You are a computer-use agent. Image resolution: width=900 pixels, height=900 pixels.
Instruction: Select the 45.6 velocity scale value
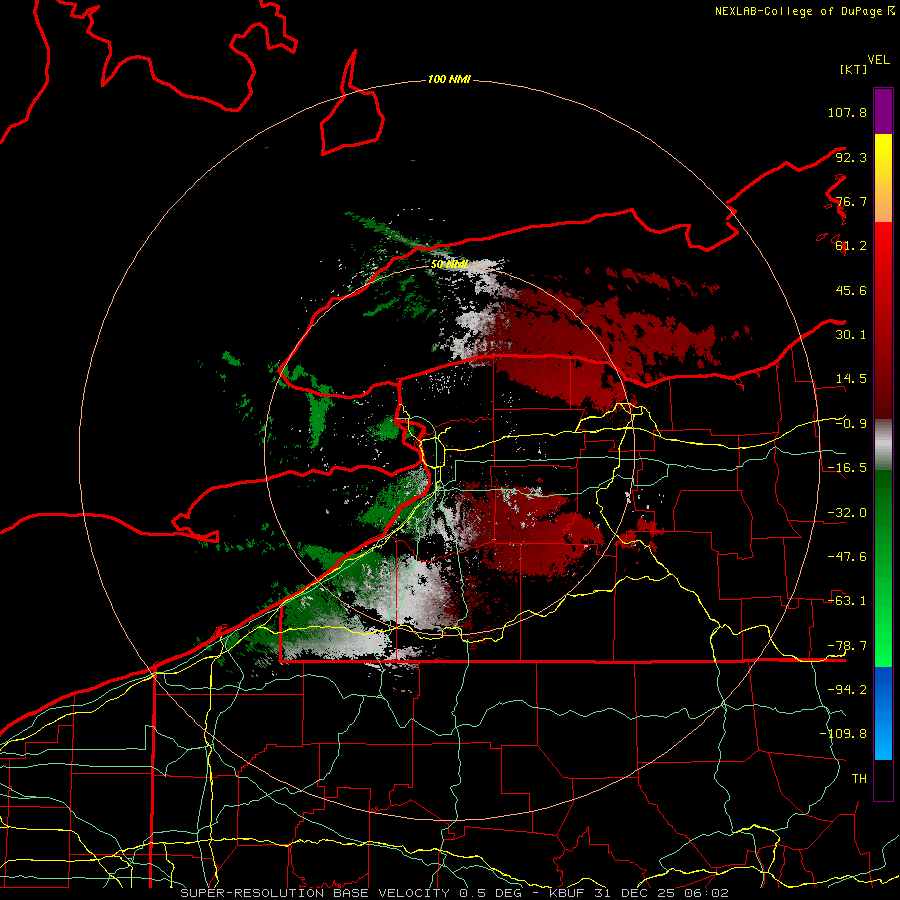851,290
